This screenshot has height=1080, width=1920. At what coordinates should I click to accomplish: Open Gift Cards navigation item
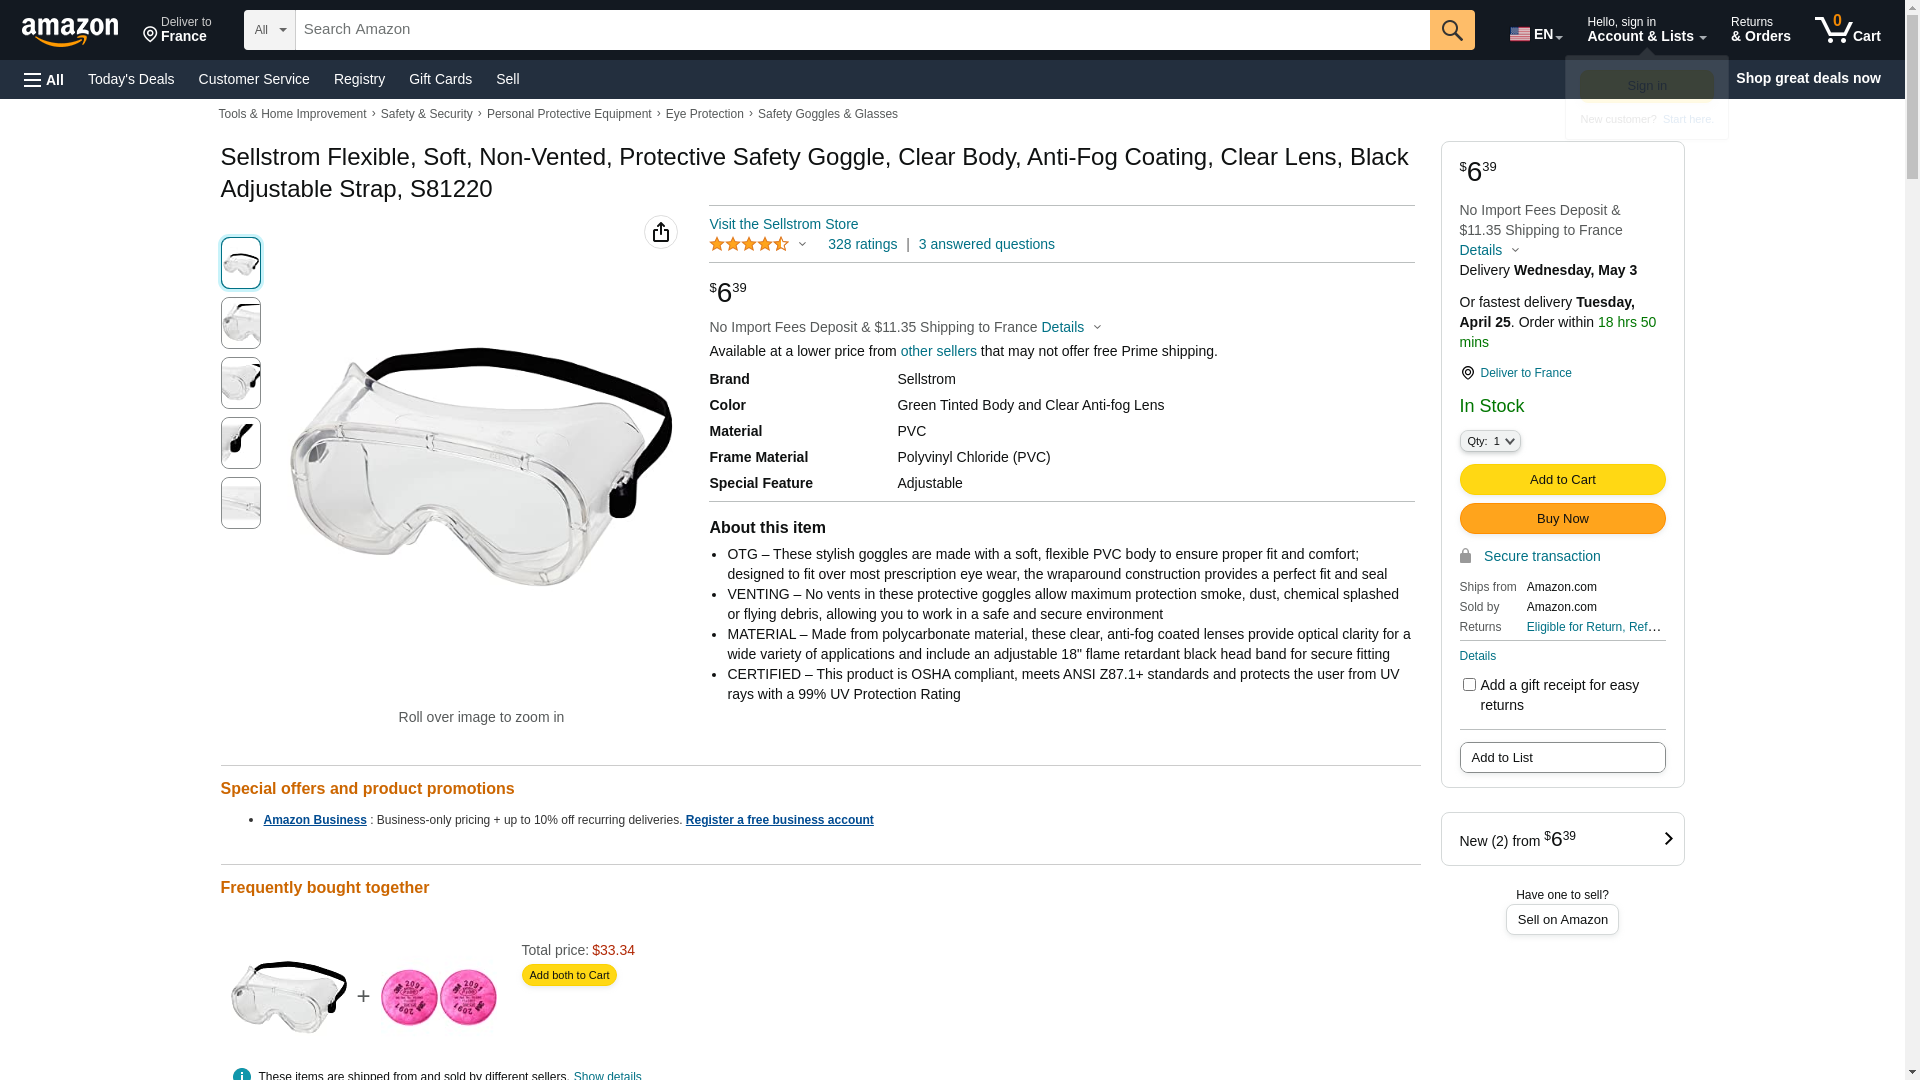(x=440, y=79)
